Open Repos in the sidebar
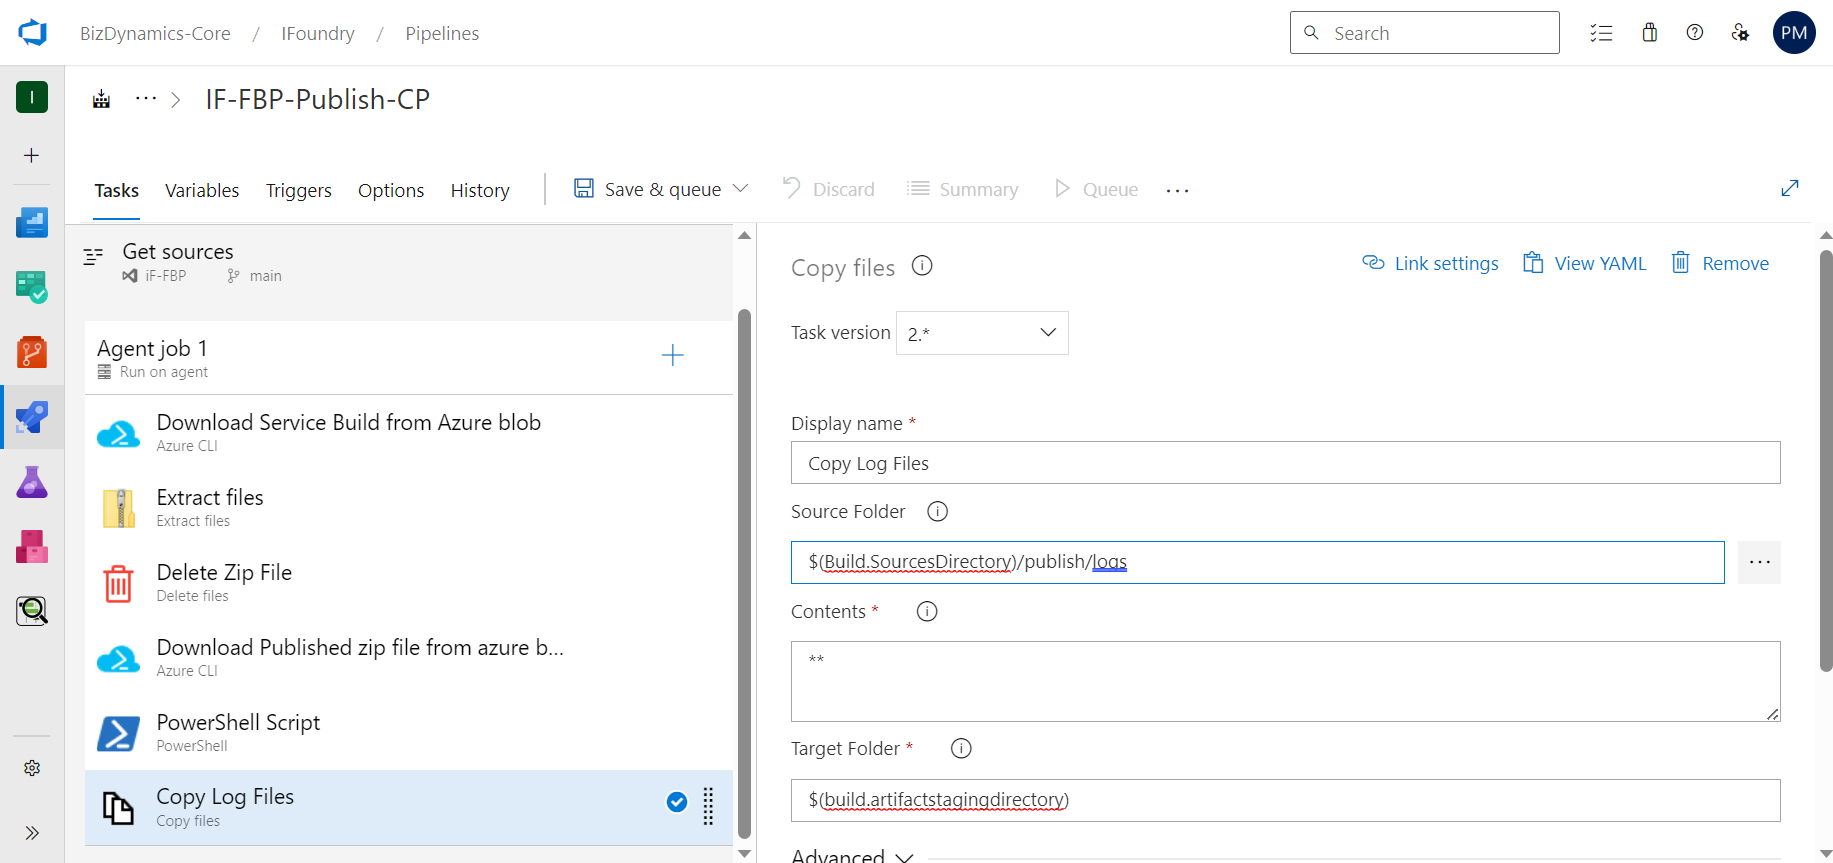Viewport: 1833px width, 863px height. (32, 352)
